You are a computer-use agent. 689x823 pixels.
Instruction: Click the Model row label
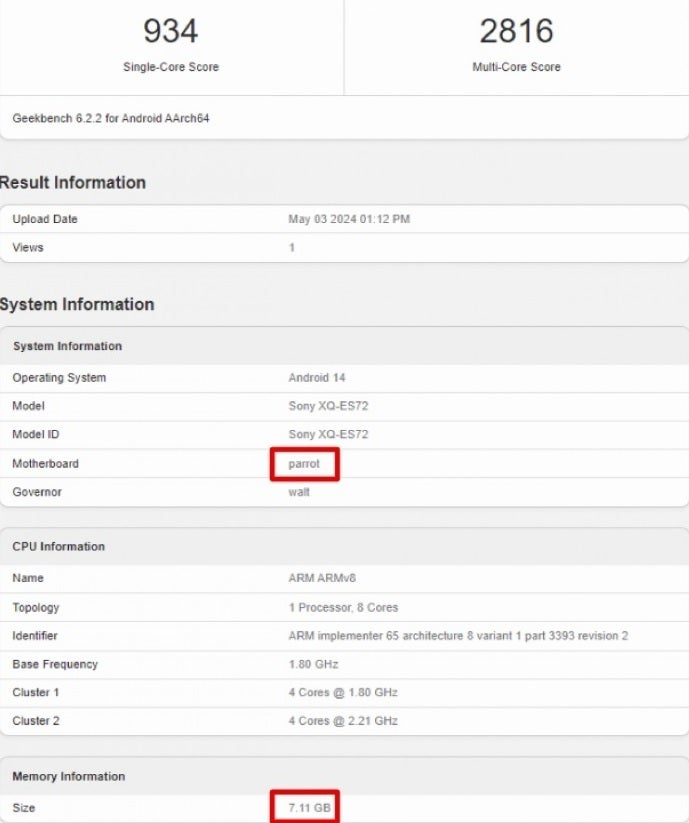[x=28, y=406]
